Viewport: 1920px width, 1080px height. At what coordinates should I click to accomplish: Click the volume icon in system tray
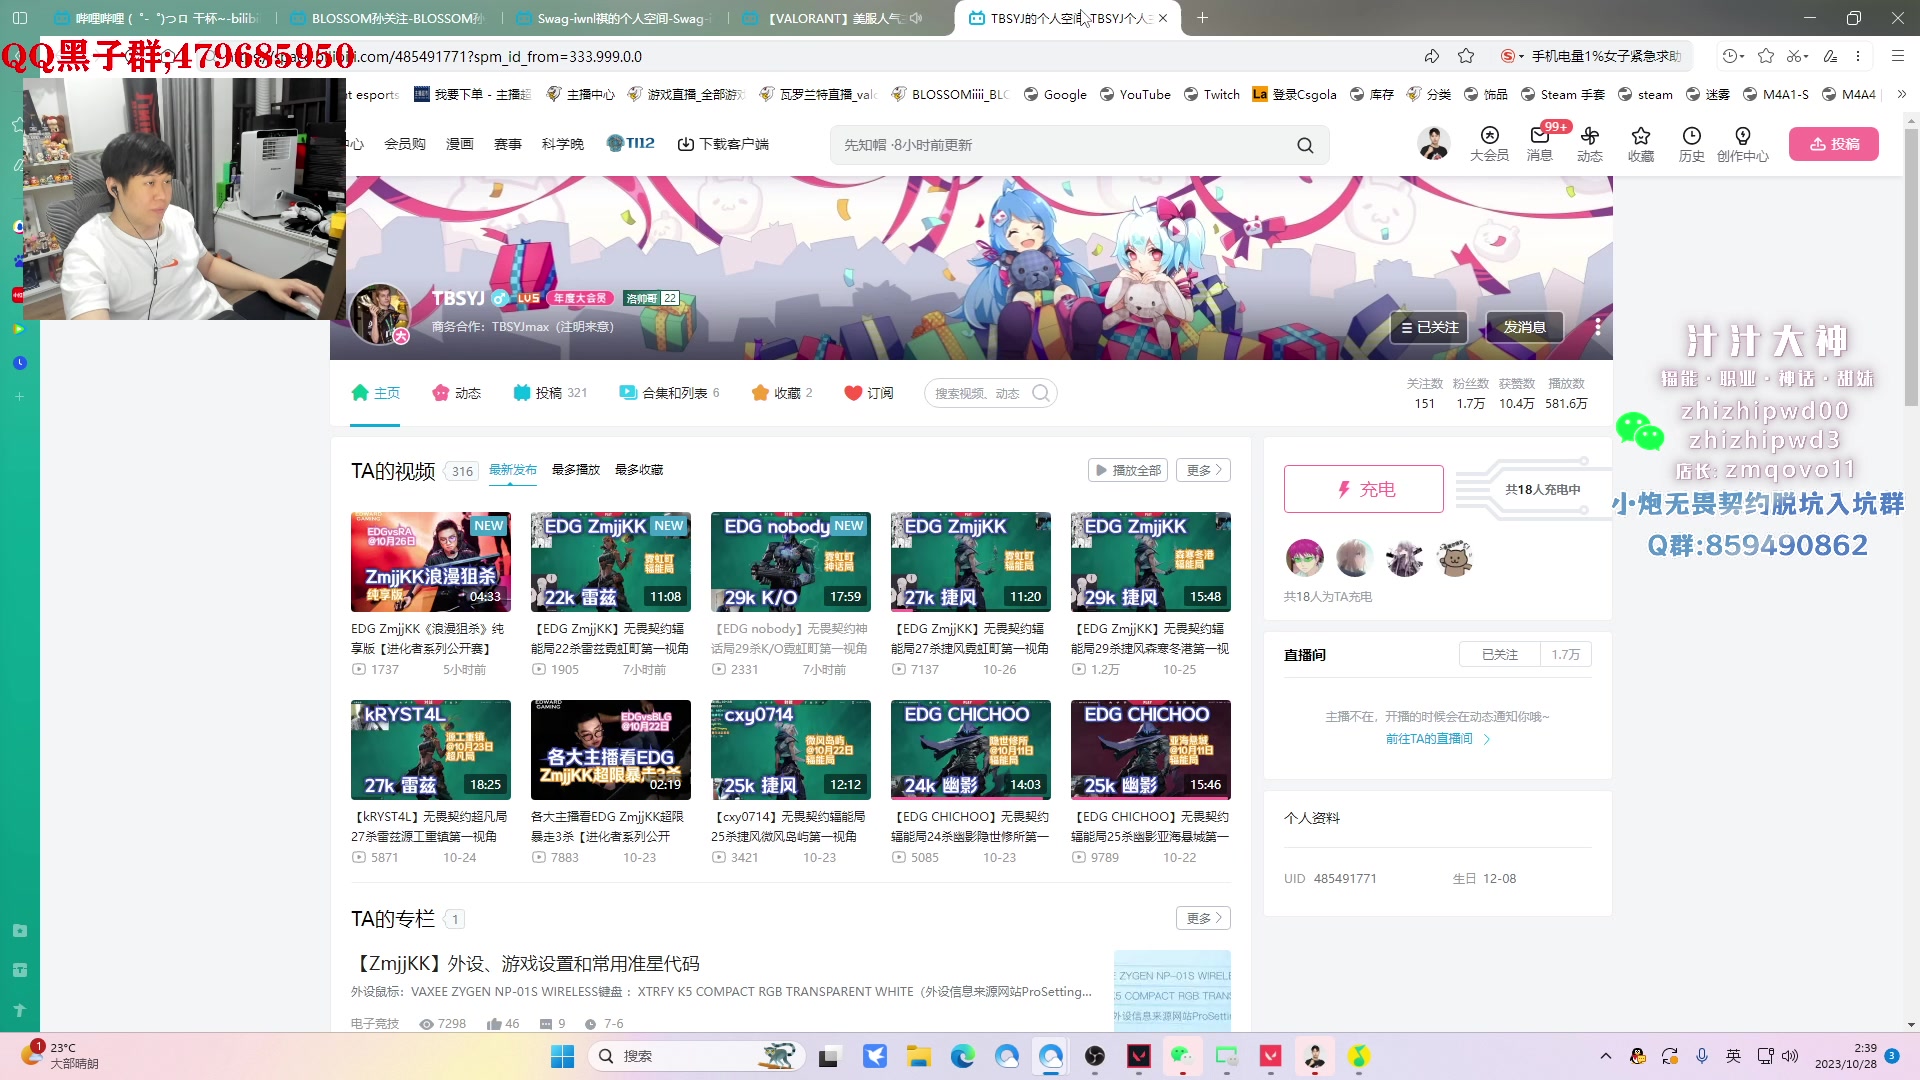click(1790, 1056)
